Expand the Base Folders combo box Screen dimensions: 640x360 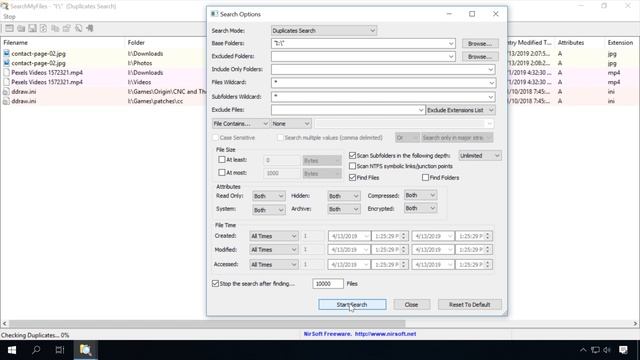click(x=451, y=43)
